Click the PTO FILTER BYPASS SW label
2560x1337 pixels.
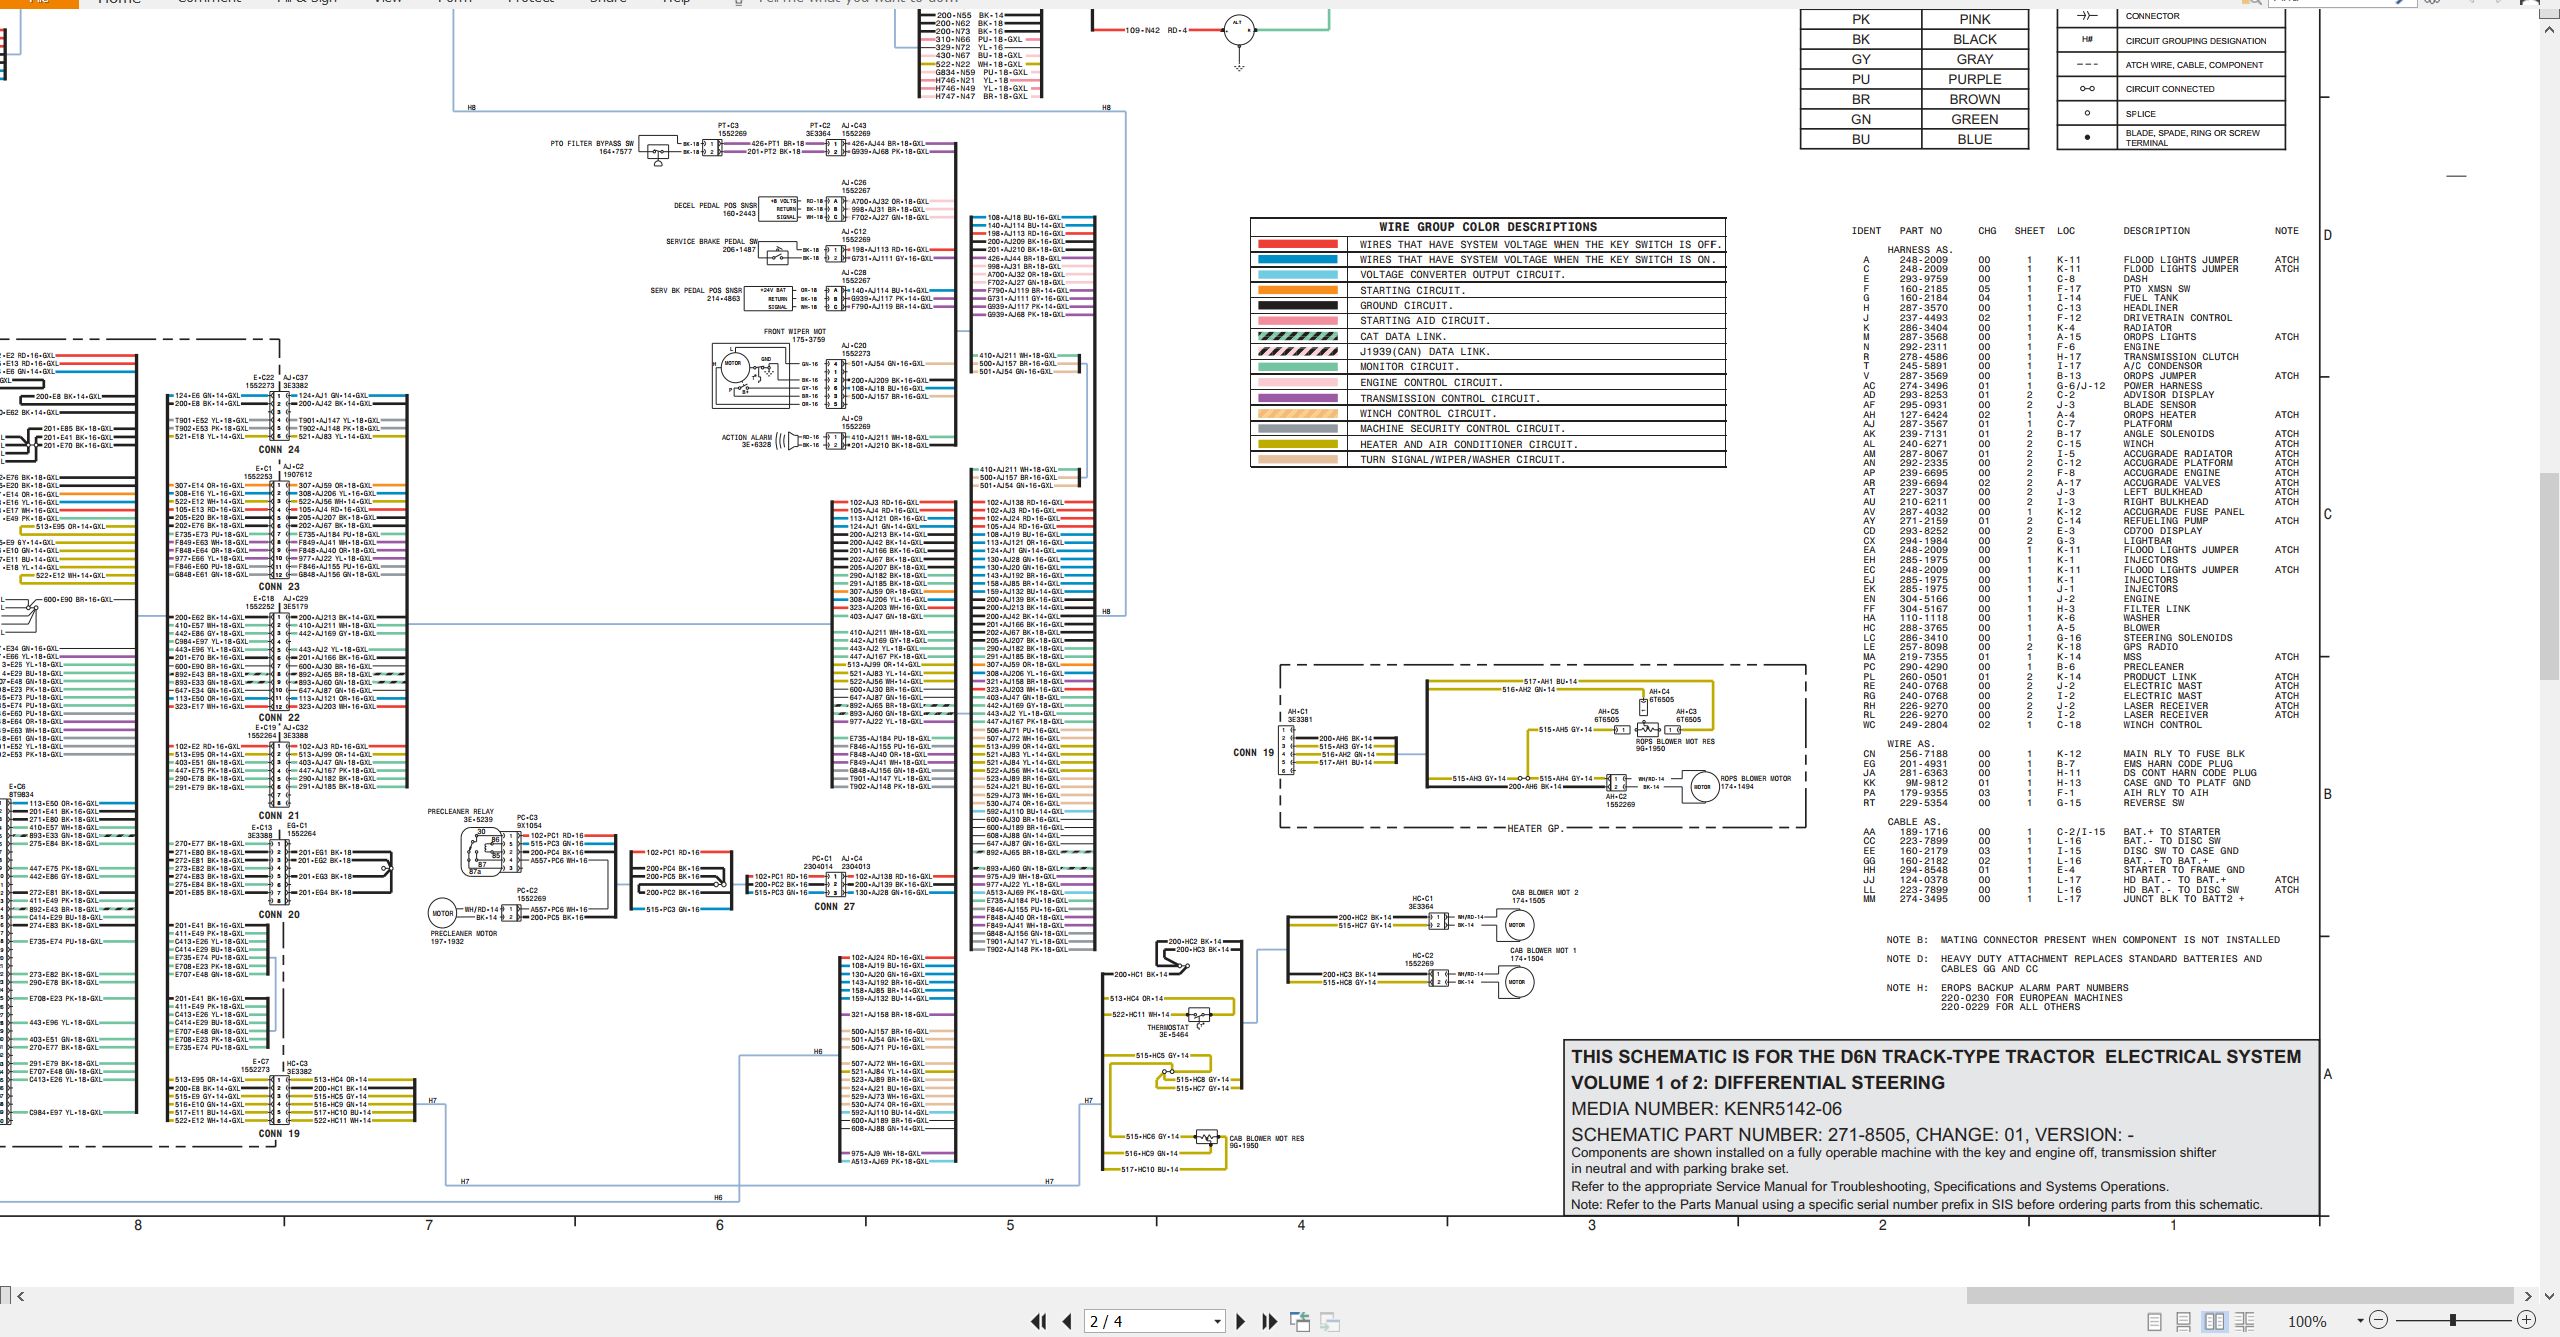coord(592,144)
